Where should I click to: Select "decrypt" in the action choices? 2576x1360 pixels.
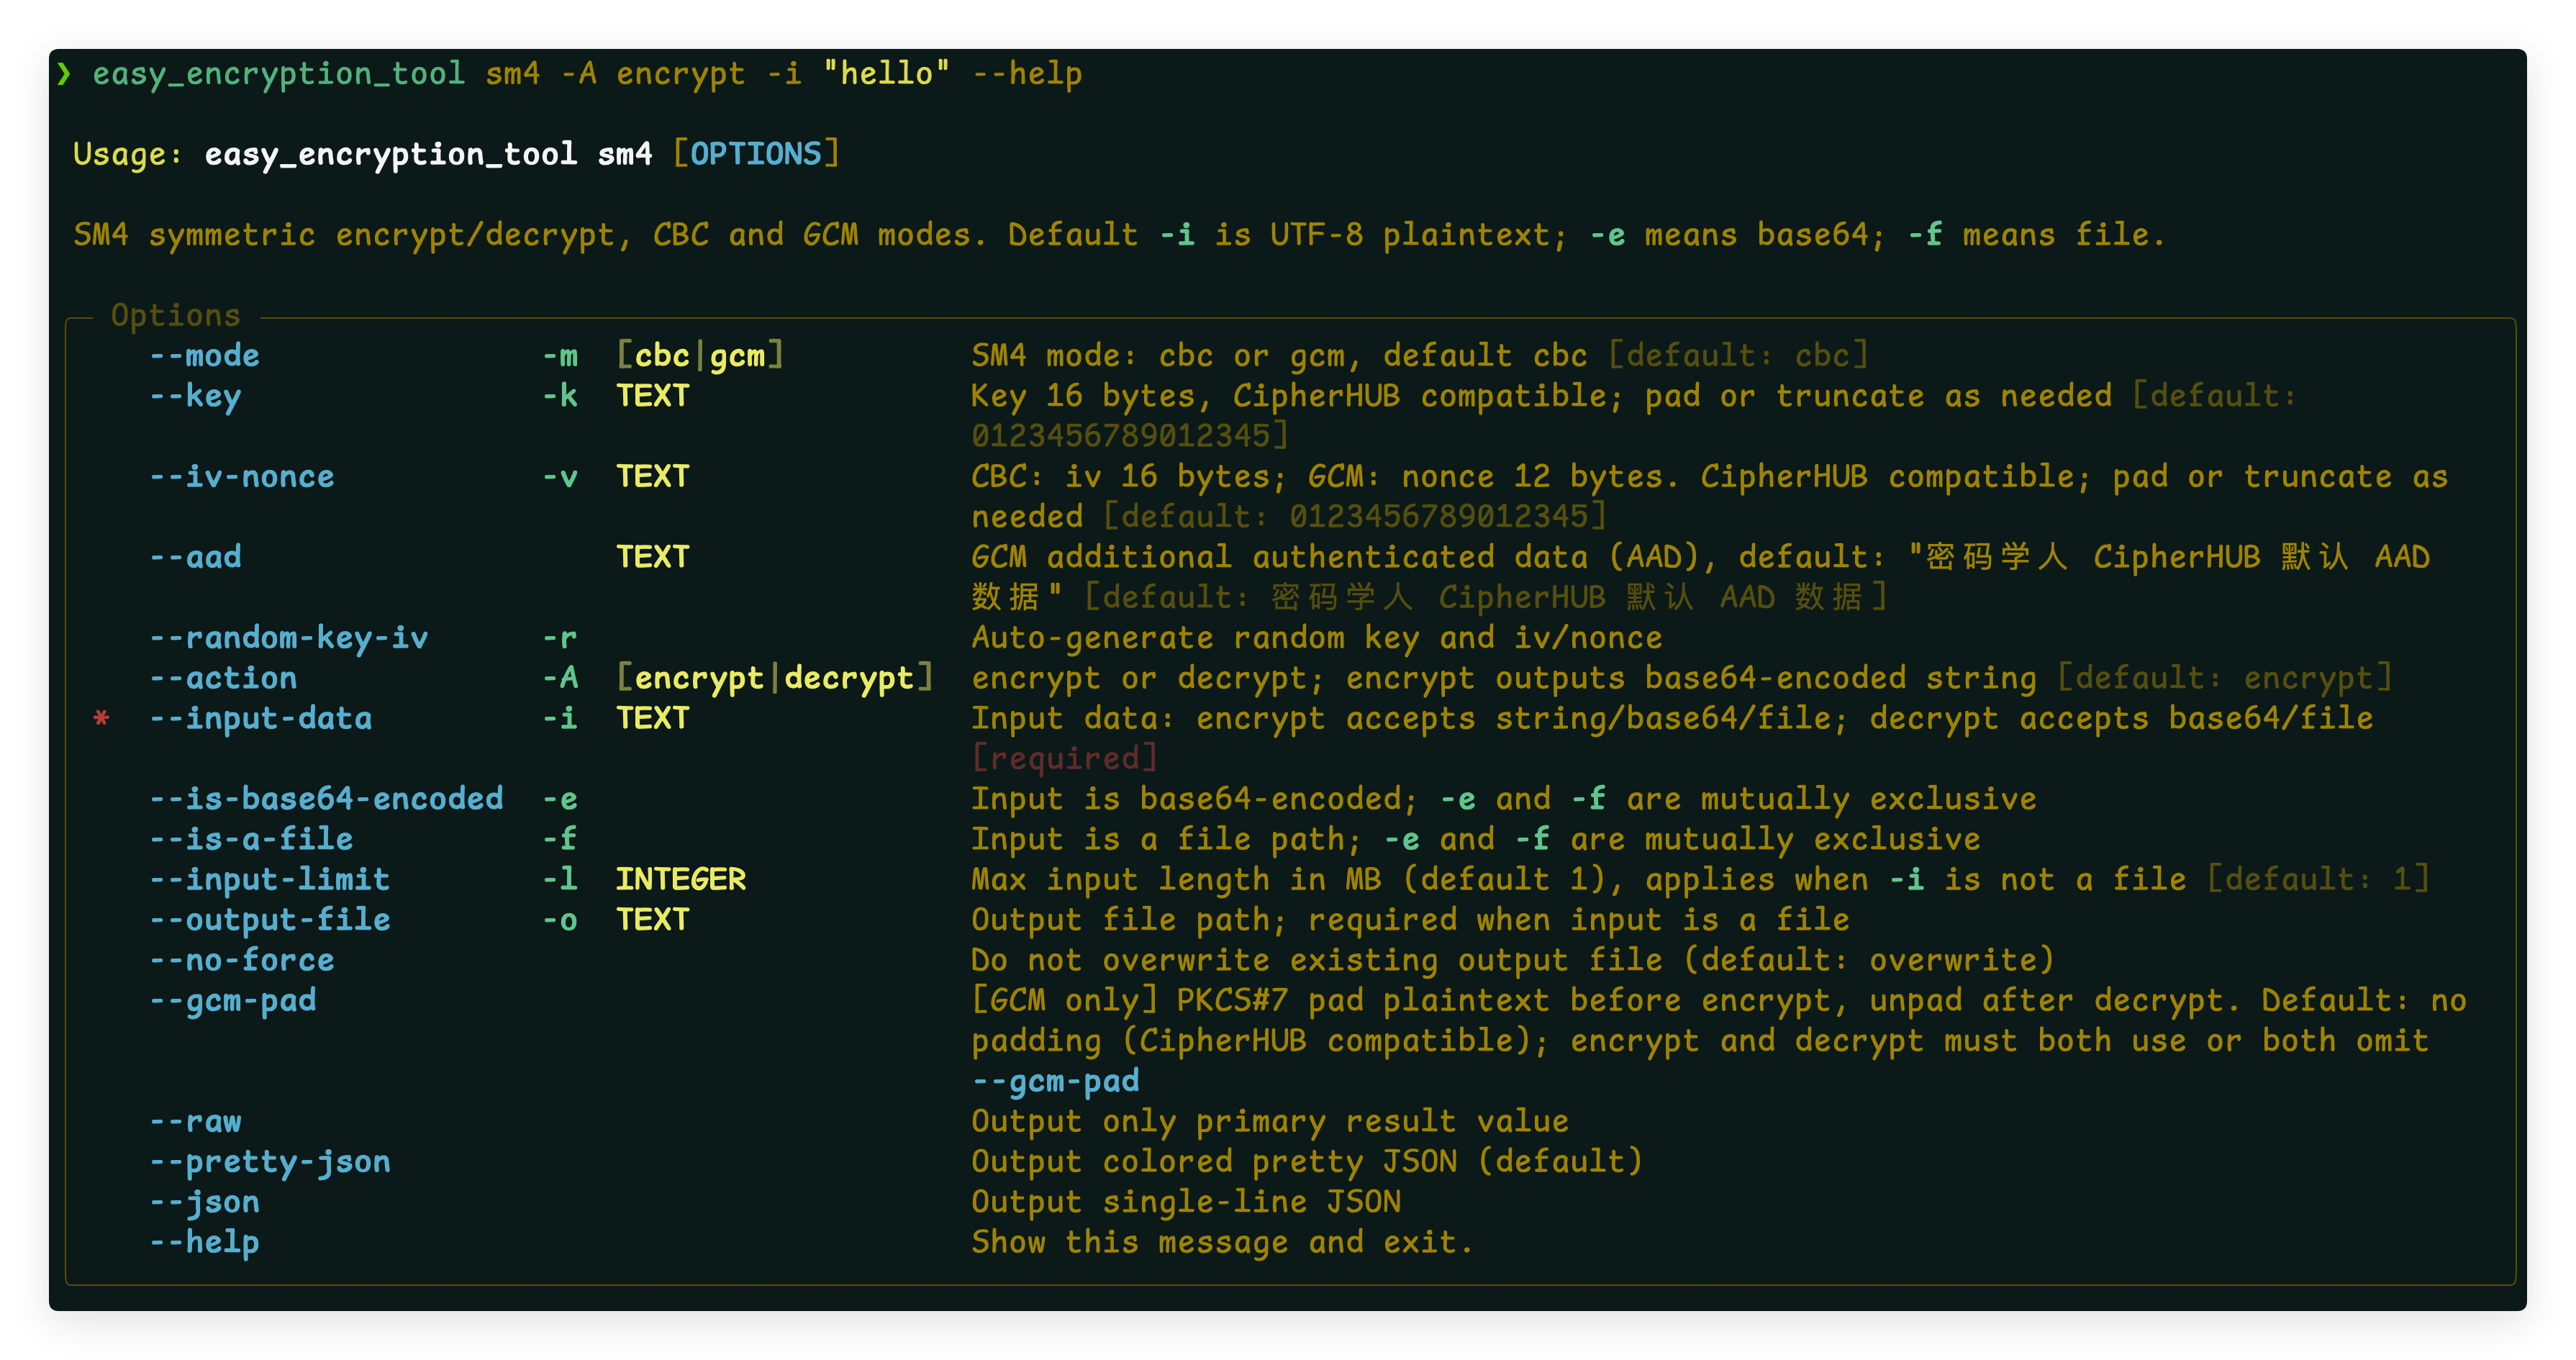849,678
